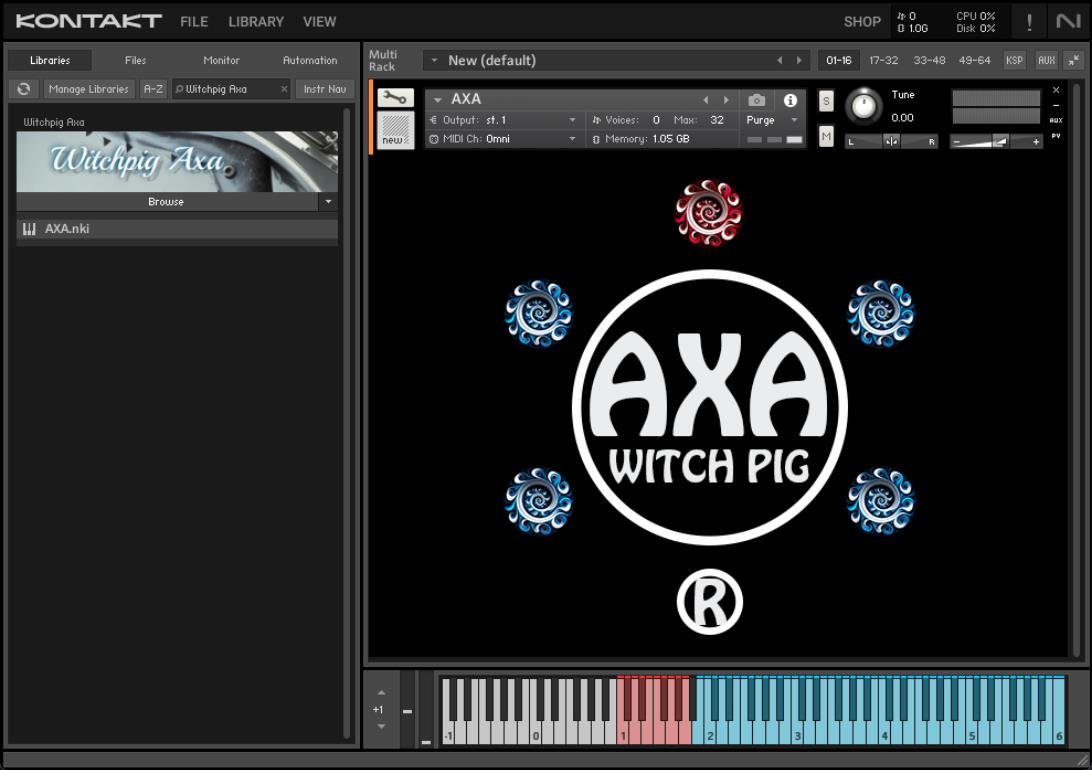Toggle the Instr Nav pane
This screenshot has width=1092, height=770.
(x=325, y=89)
